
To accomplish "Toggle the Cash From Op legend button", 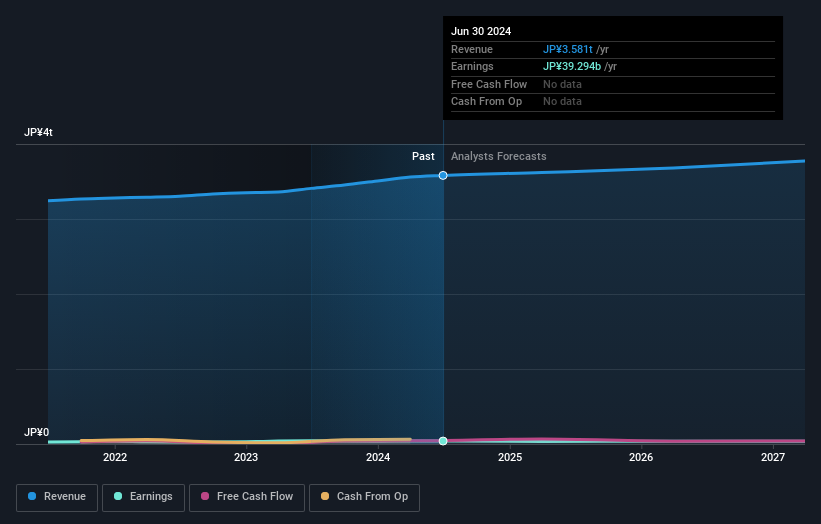I will (364, 497).
